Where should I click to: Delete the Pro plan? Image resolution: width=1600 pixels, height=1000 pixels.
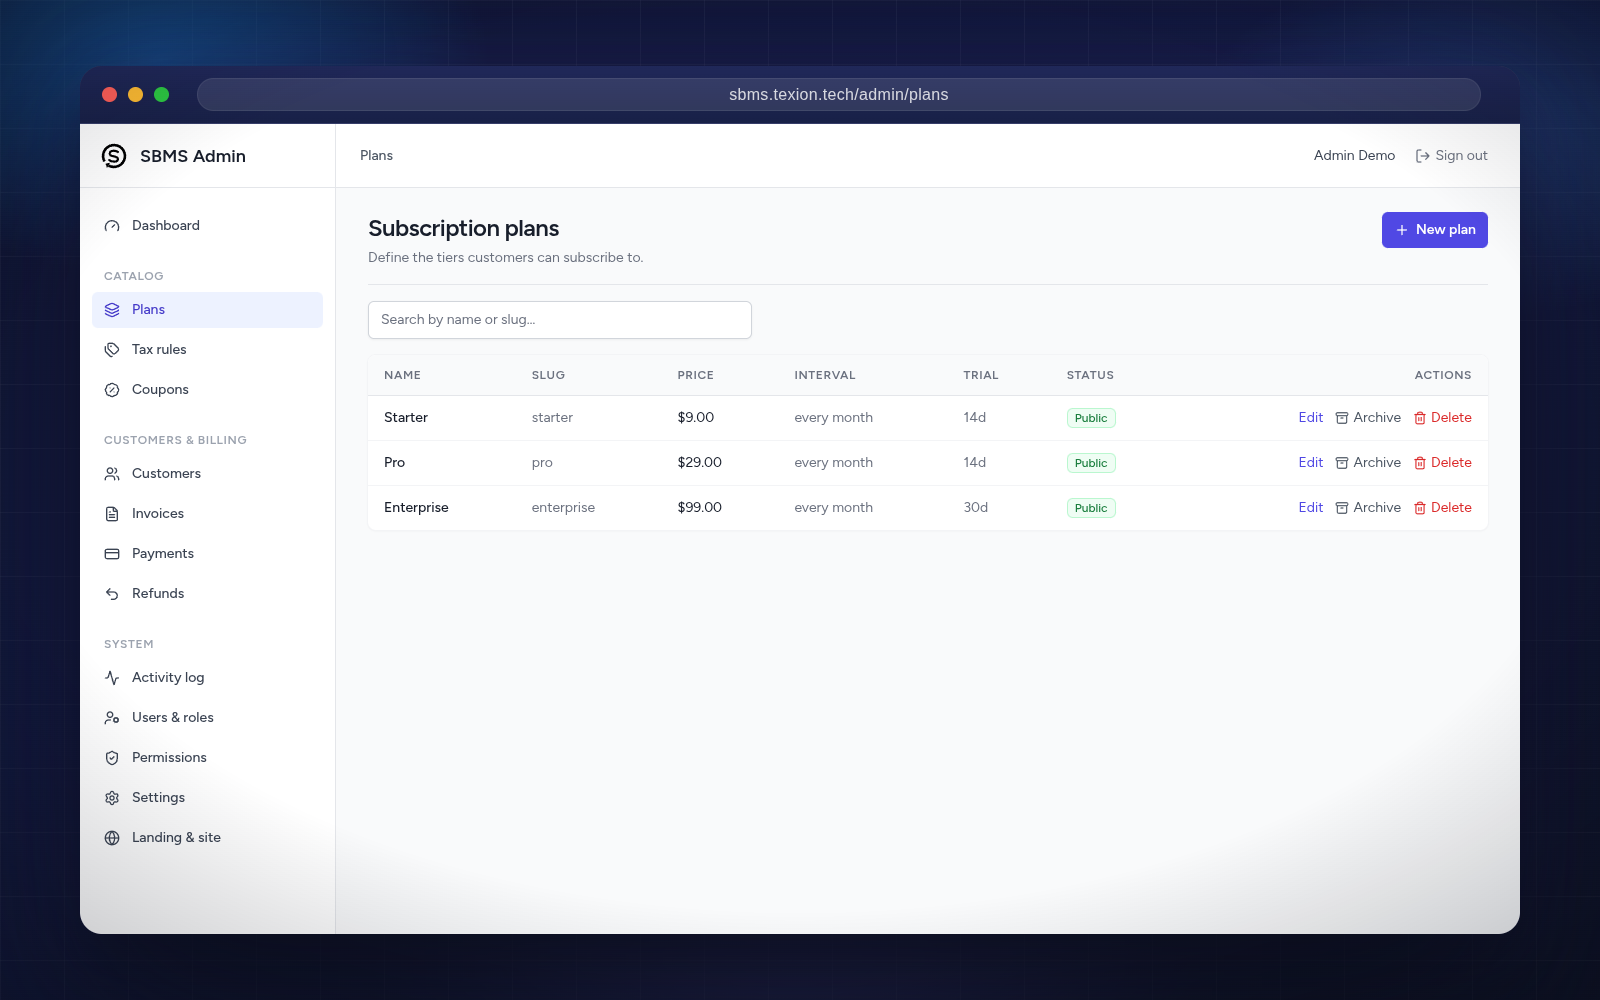point(1442,463)
